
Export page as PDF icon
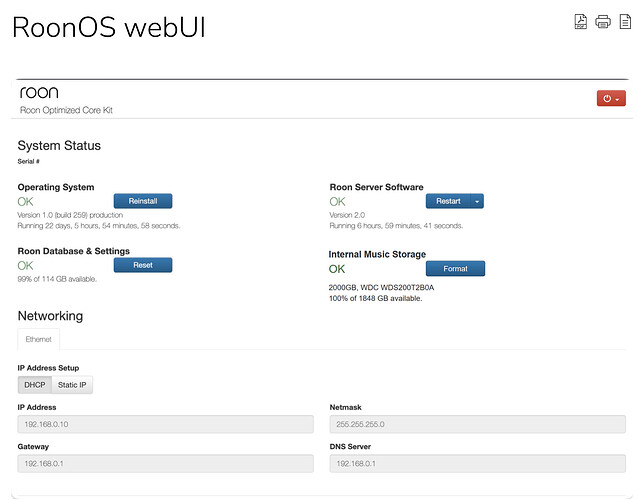[580, 21]
